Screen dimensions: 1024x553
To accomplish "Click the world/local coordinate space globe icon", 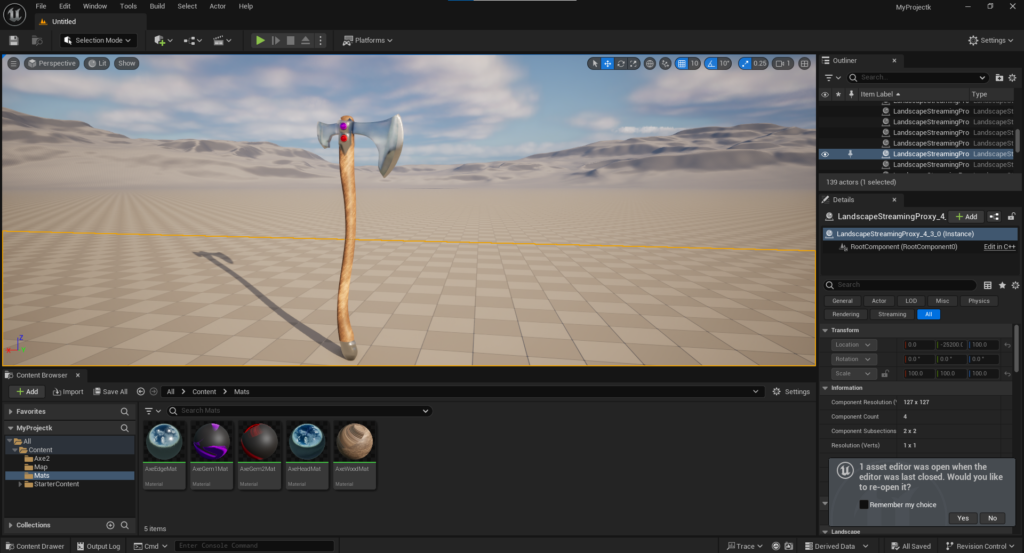I will click(650, 63).
